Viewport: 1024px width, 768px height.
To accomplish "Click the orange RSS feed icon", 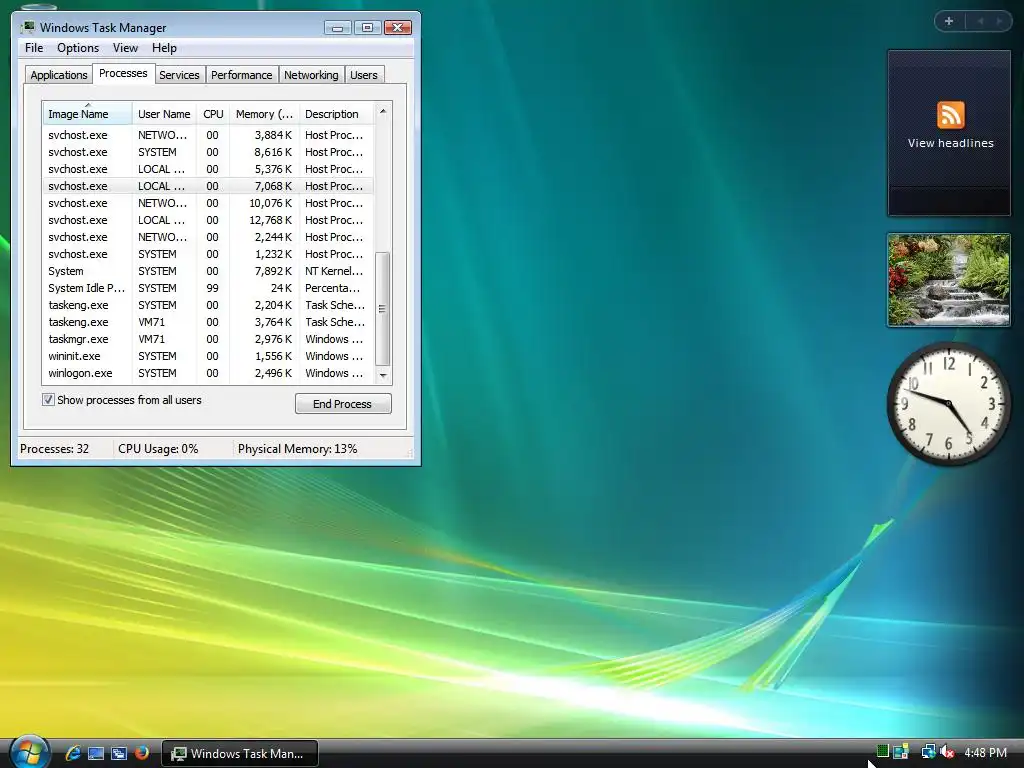I will point(950,115).
